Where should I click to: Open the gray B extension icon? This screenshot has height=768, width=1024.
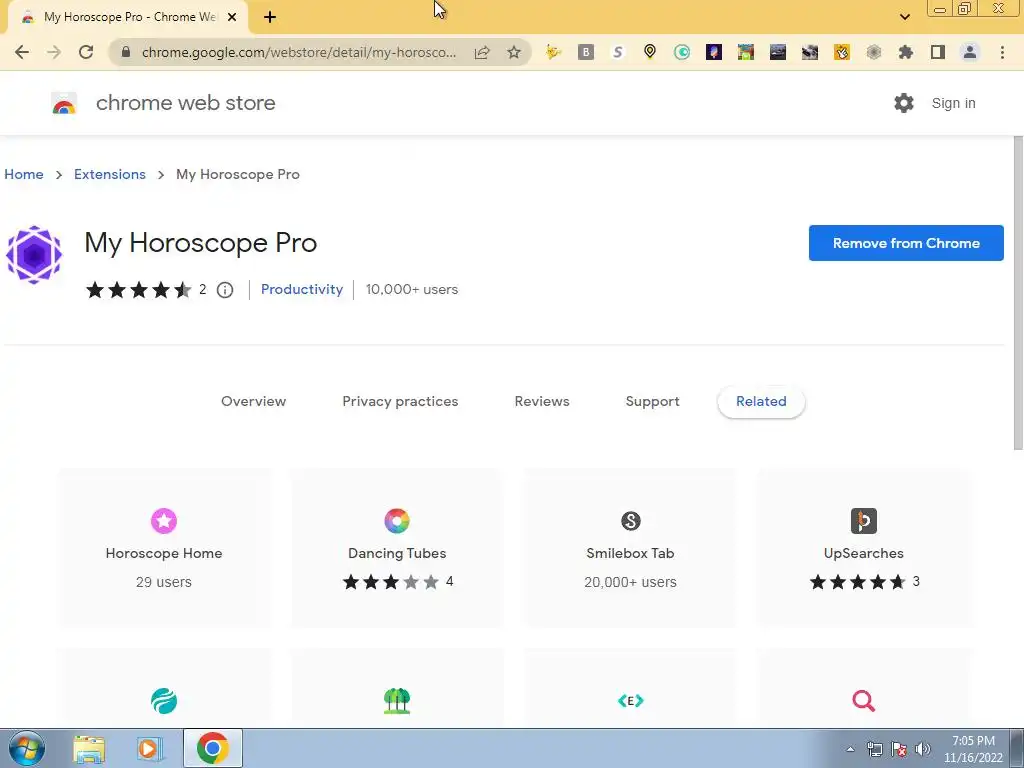tap(586, 52)
